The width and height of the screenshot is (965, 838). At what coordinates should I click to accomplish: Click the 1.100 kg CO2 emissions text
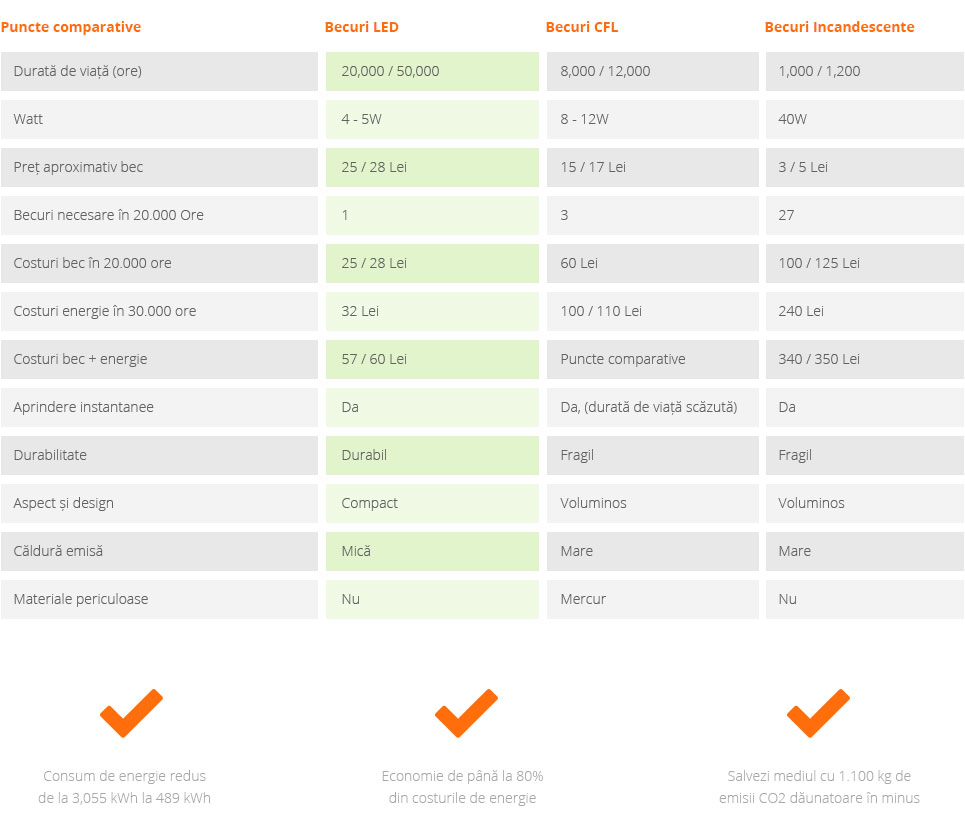tap(819, 787)
